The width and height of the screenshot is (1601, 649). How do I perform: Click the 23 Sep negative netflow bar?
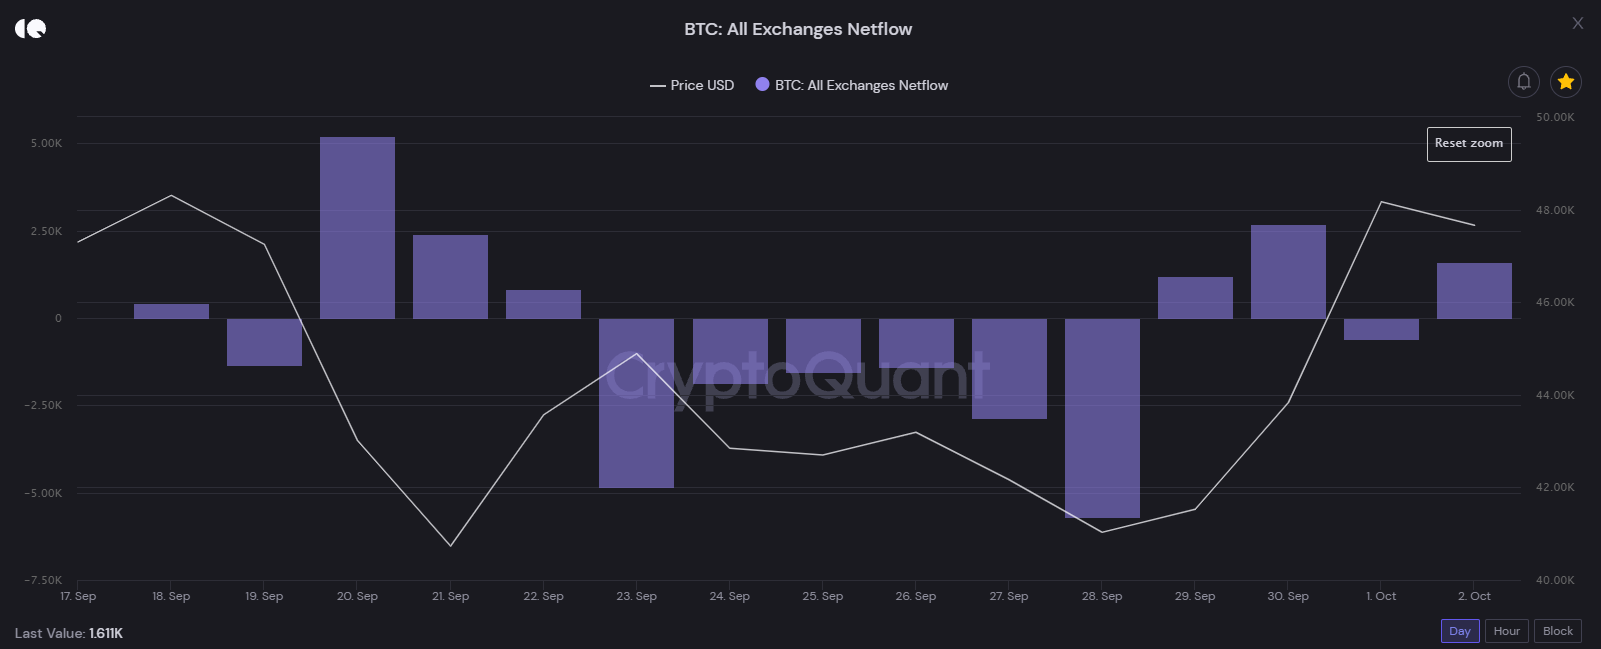pyautogui.click(x=636, y=403)
